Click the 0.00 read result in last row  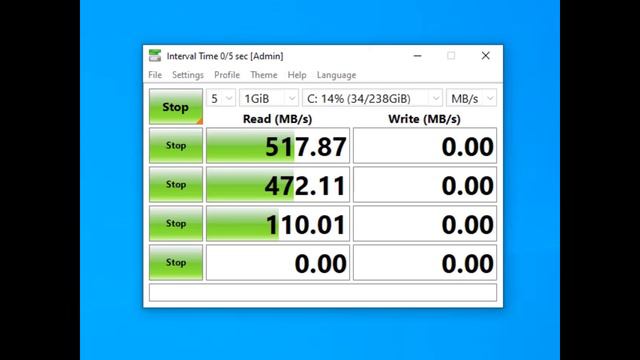(x=278, y=262)
